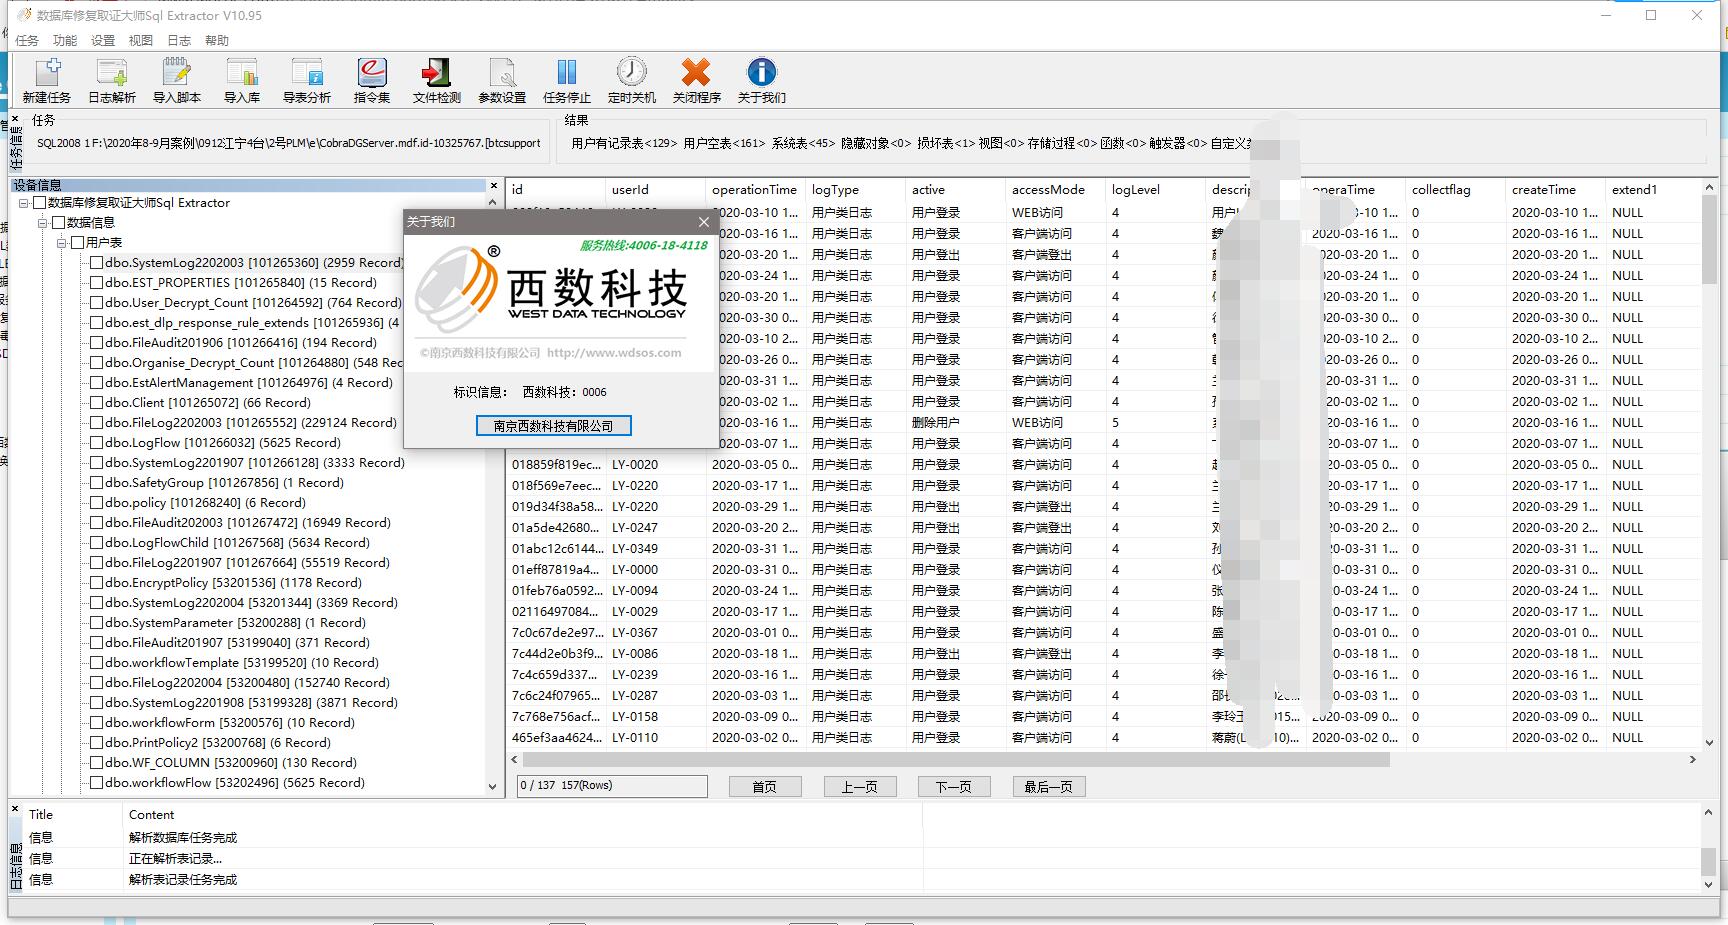The image size is (1728, 925).
Task: Click the 定时关机 clock icon
Action: click(x=632, y=80)
